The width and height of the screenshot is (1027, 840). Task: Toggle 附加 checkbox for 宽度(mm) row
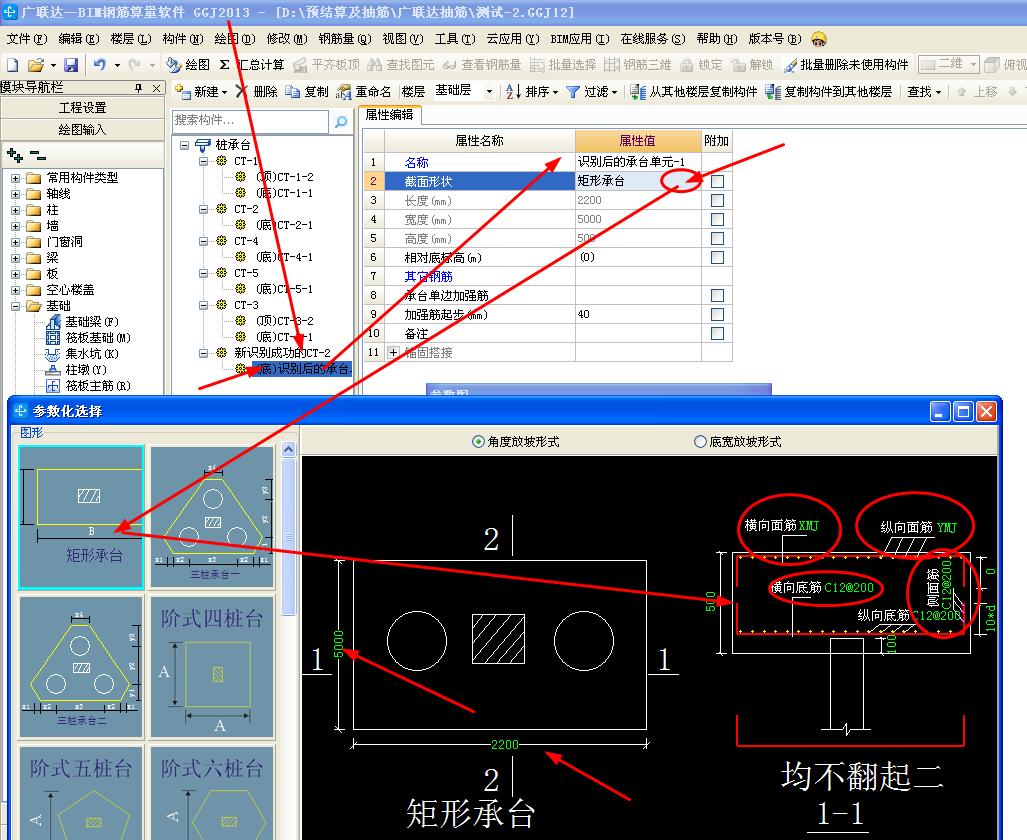click(717, 220)
